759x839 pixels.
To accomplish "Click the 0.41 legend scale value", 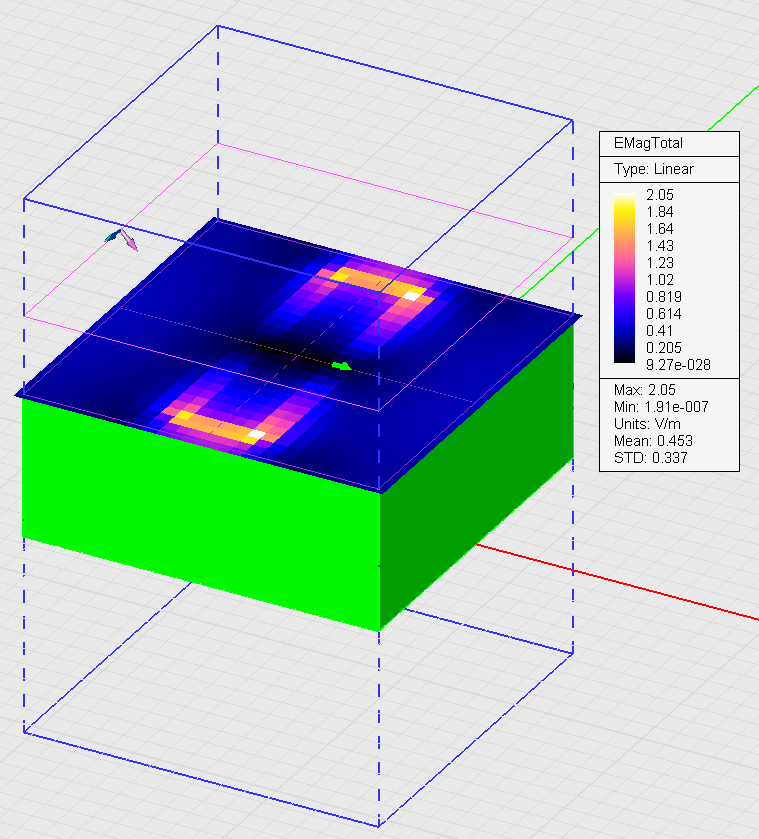I will point(661,330).
